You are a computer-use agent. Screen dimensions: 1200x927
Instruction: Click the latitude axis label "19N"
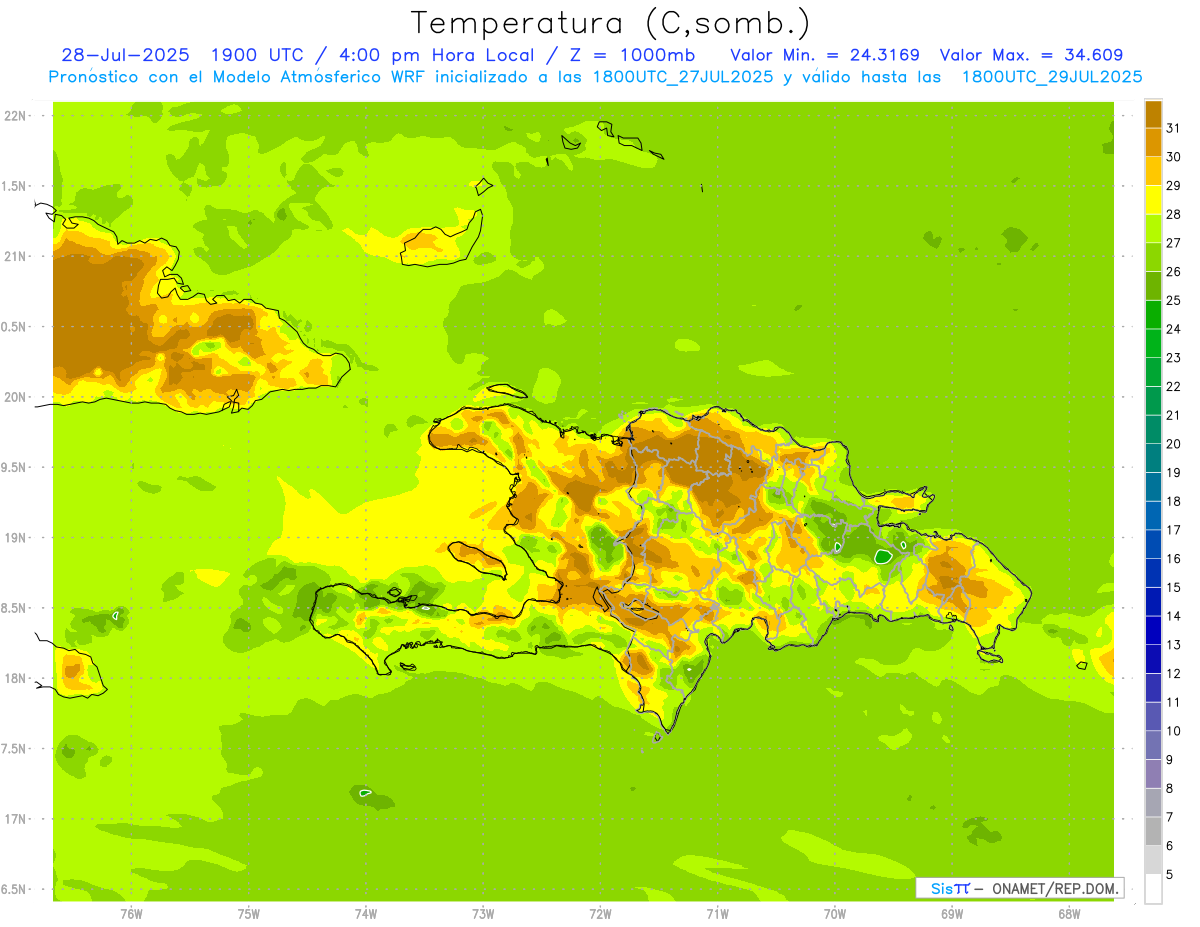pos(17,538)
